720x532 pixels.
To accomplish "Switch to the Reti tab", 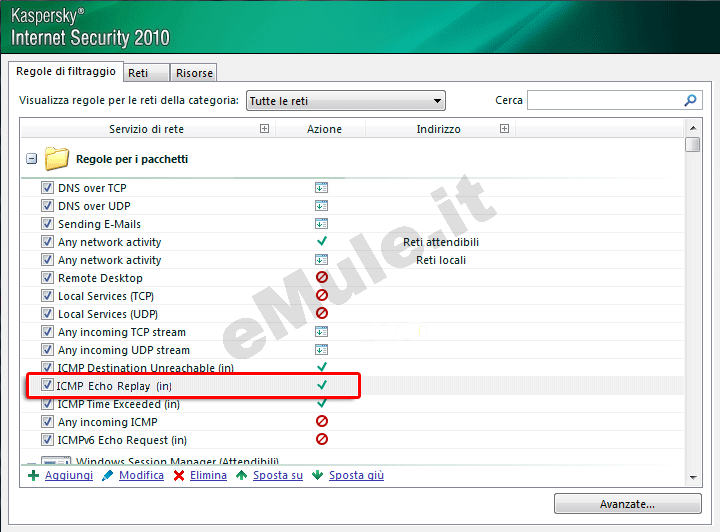I will pos(146,73).
